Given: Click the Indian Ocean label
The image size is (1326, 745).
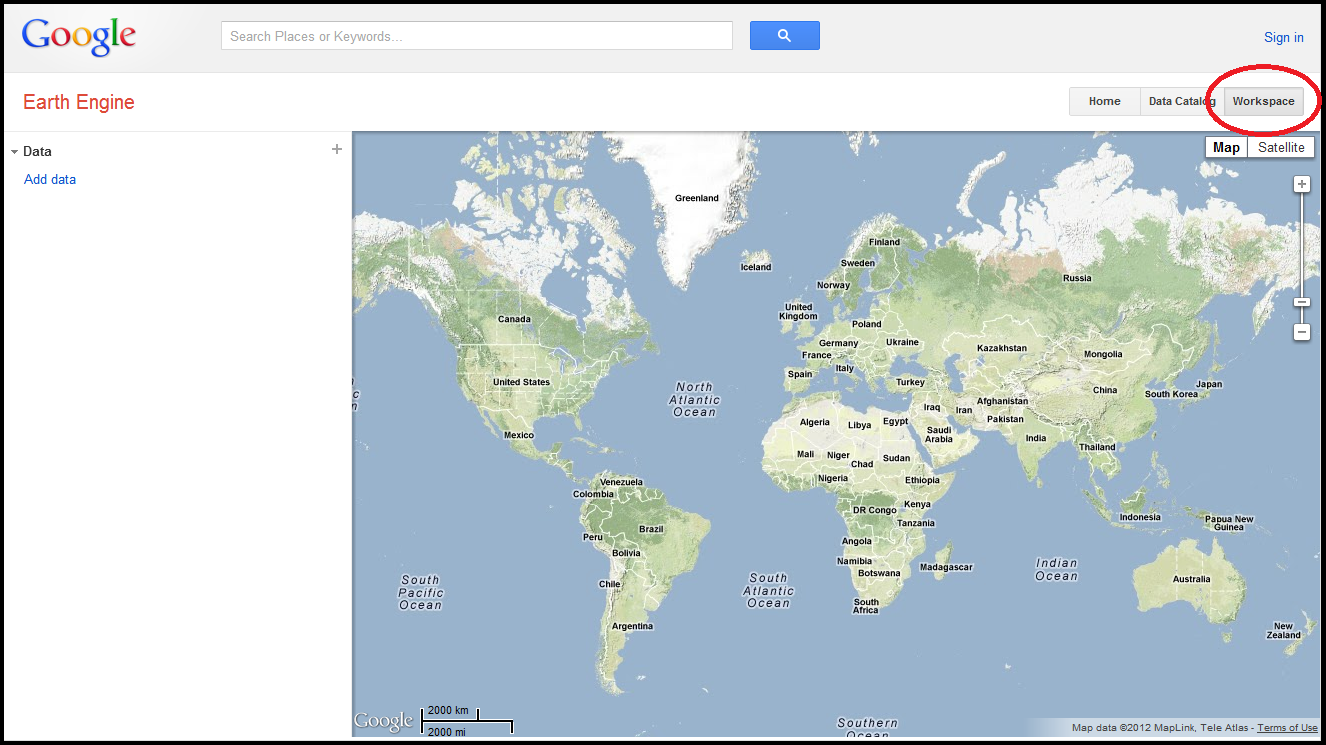Looking at the screenshot, I should point(1056,569).
